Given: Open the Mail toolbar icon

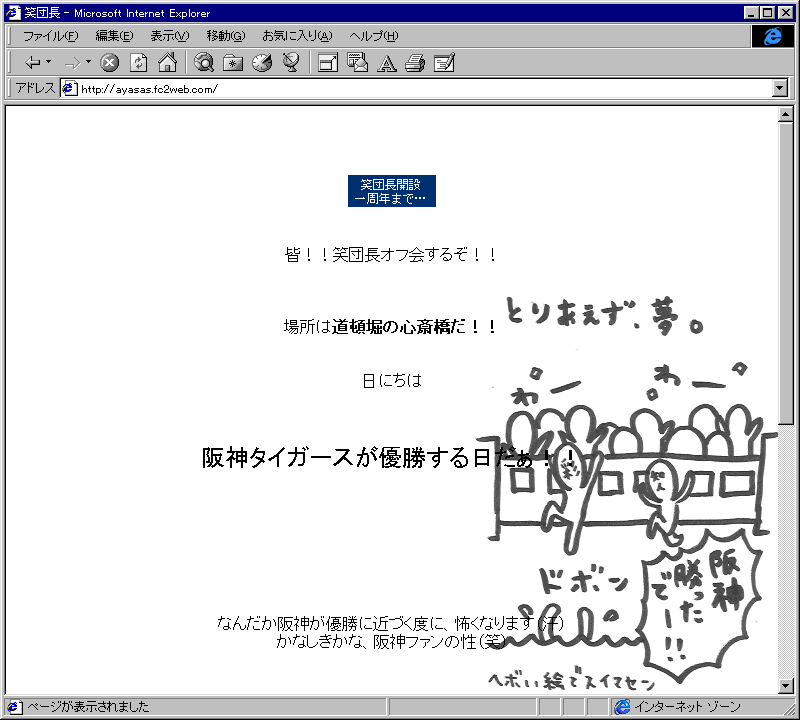Looking at the screenshot, I should [357, 63].
